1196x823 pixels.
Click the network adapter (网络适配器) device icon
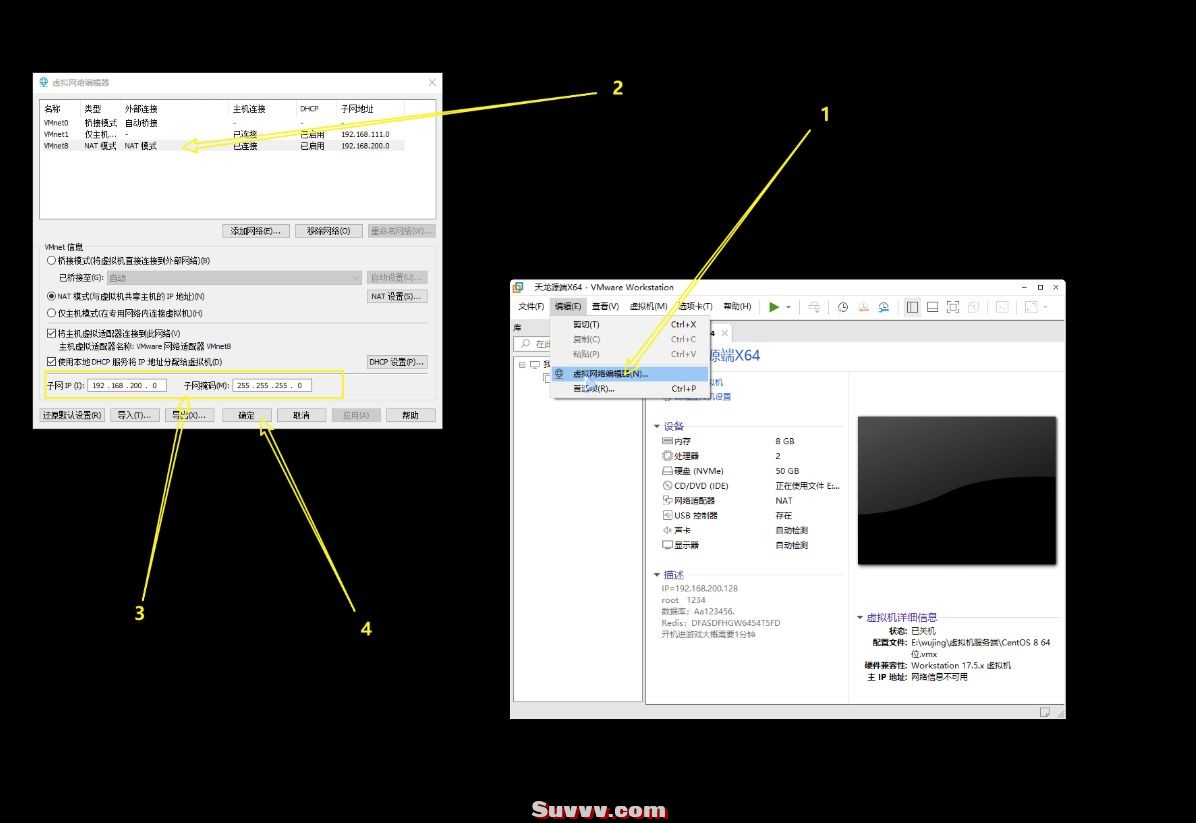(667, 500)
